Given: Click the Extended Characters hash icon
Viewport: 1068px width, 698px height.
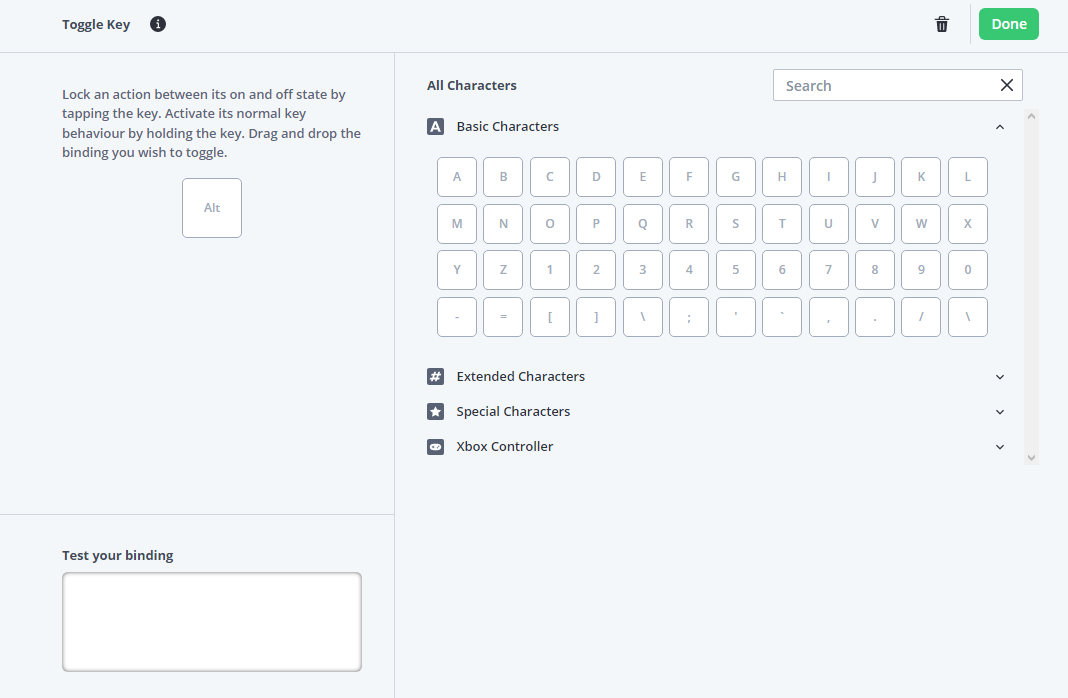Looking at the screenshot, I should (435, 377).
